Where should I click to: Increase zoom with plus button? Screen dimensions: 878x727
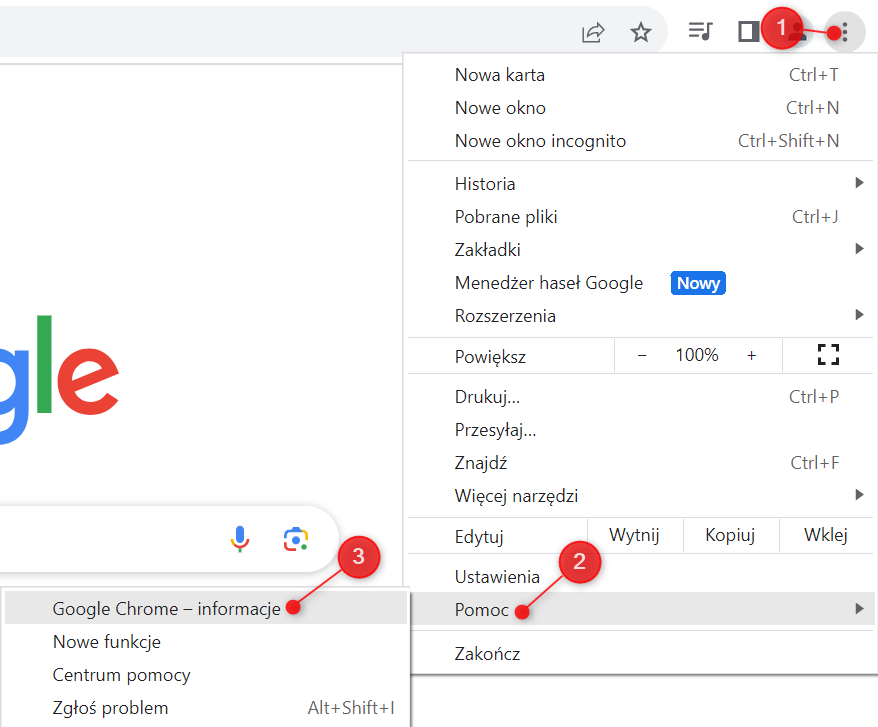(751, 355)
